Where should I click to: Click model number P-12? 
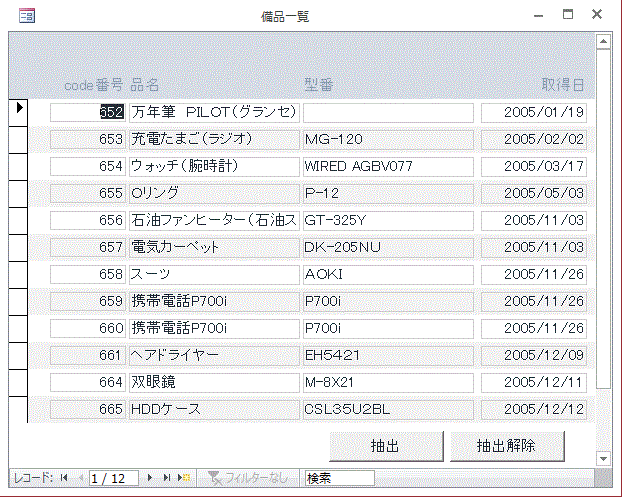pos(388,193)
